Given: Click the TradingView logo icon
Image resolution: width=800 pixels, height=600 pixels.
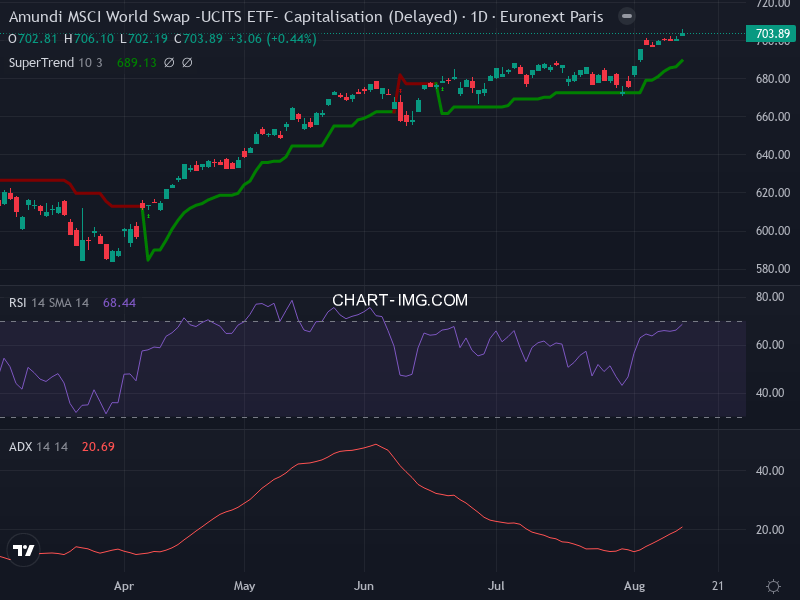Looking at the screenshot, I should 23,550.
